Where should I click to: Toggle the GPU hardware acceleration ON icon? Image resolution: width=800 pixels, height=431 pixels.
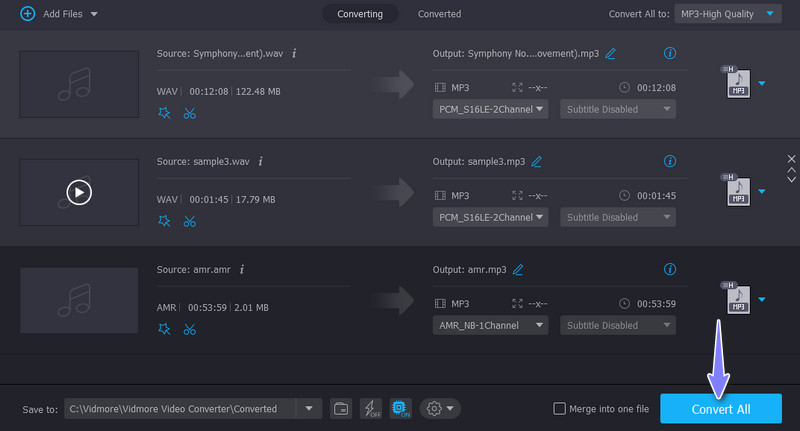[400, 408]
